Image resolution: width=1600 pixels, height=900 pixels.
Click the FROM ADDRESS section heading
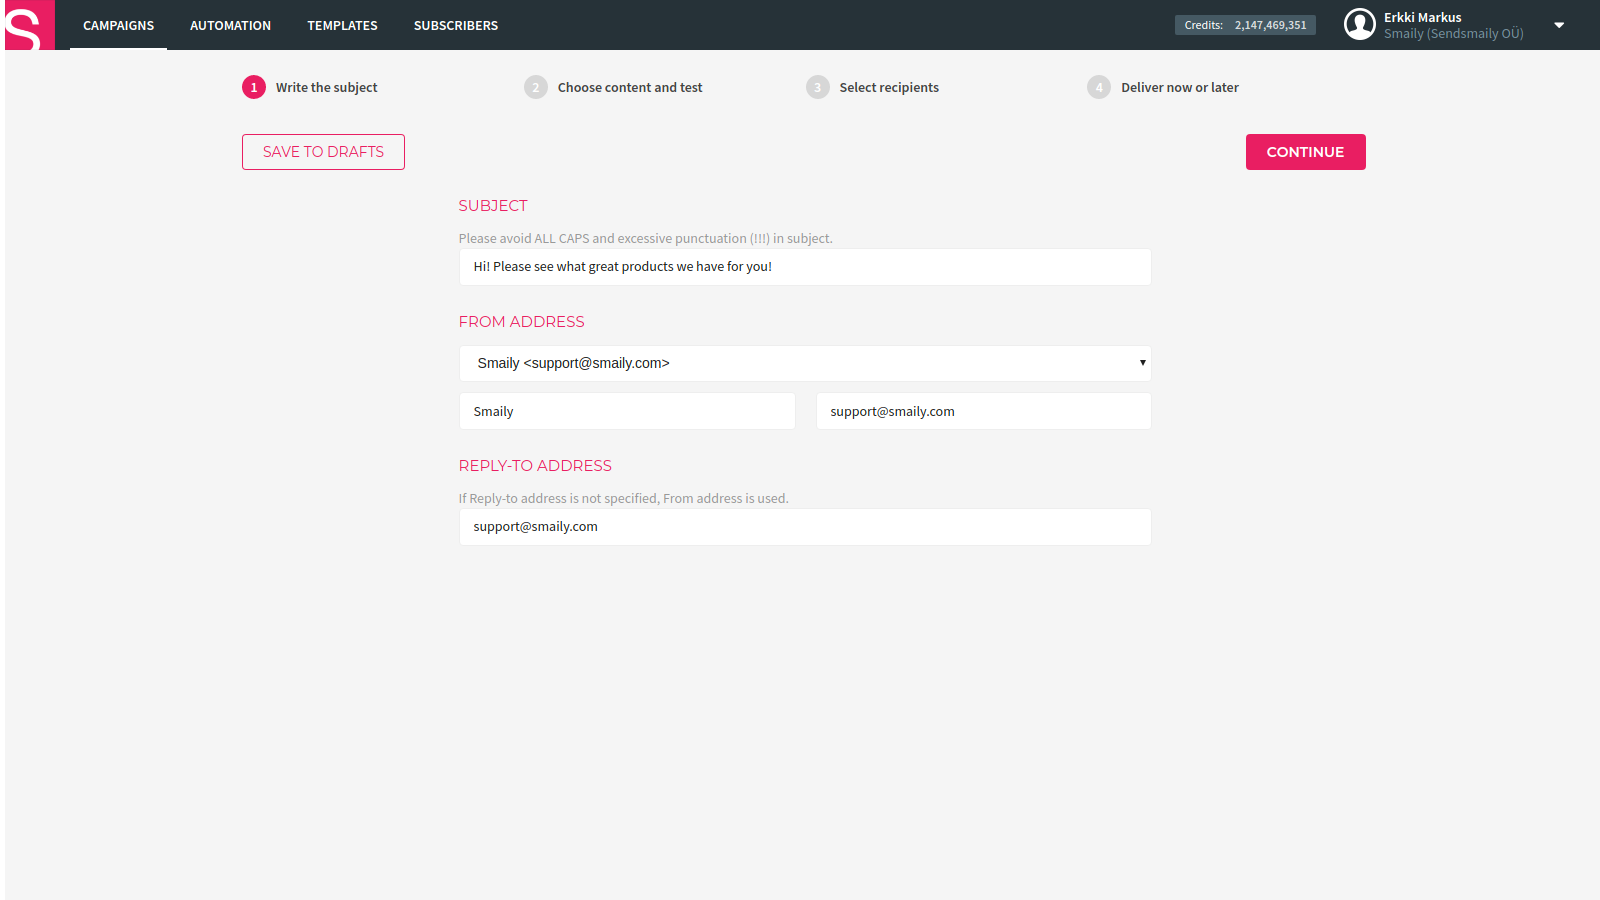coord(521,322)
